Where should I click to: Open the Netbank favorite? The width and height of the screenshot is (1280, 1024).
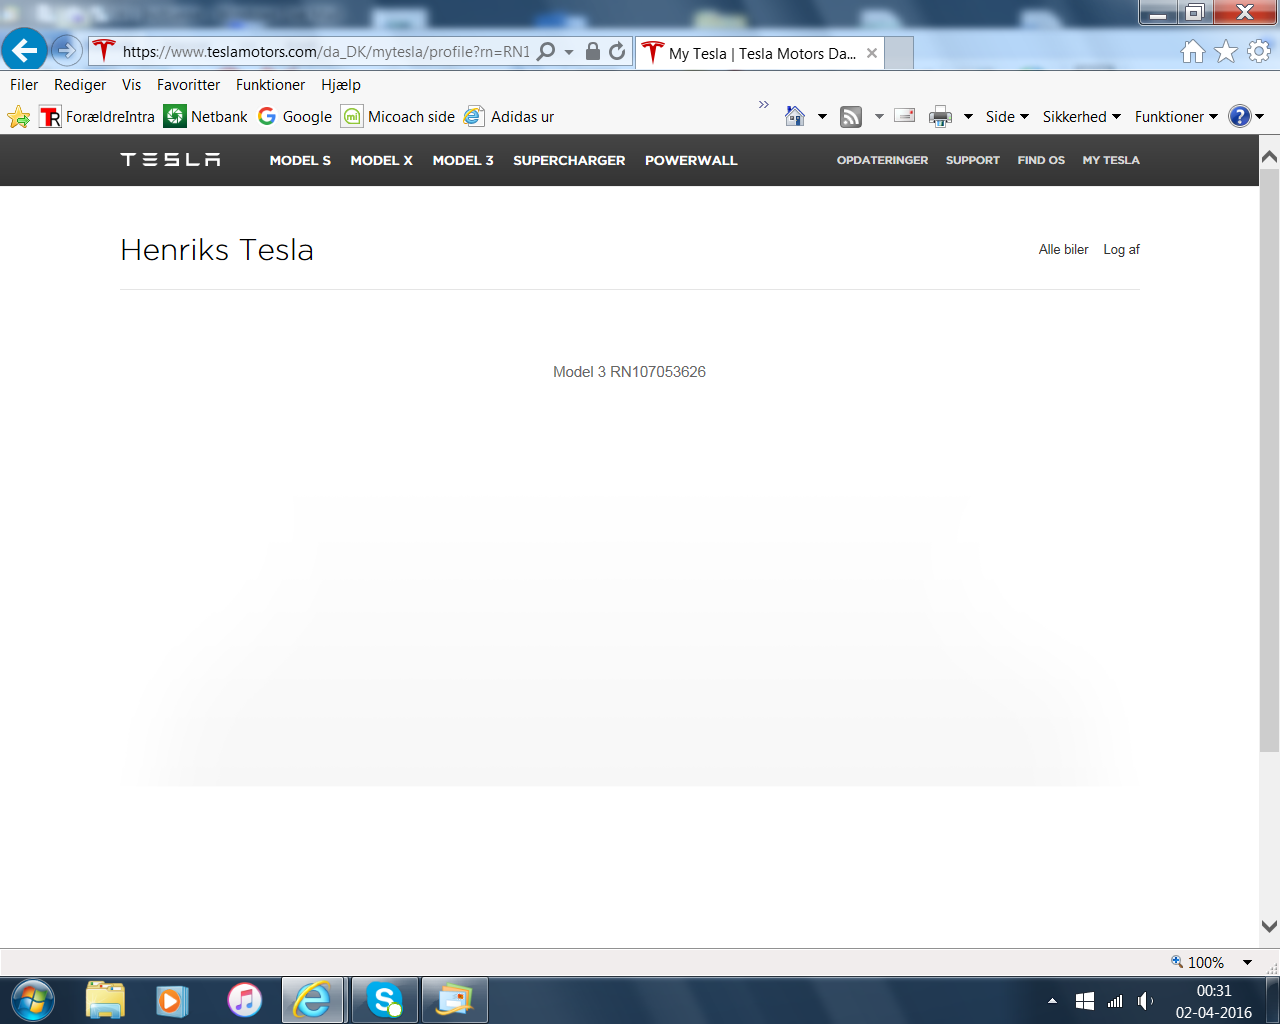pos(206,117)
